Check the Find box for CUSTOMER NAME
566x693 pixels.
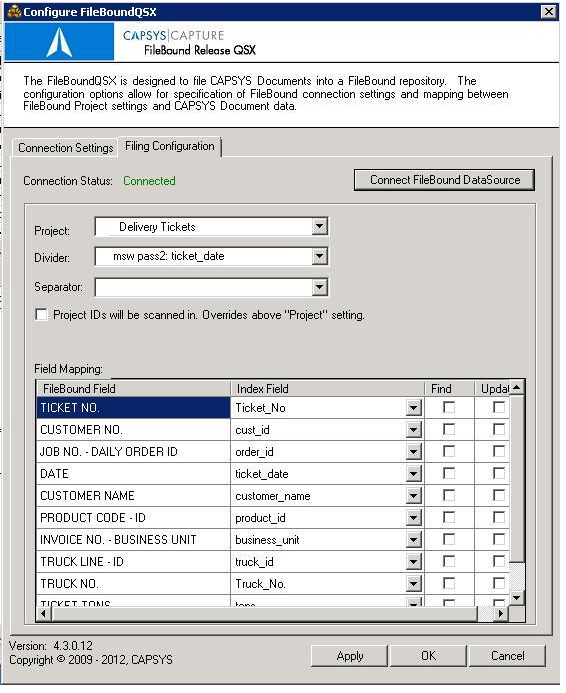tap(449, 495)
